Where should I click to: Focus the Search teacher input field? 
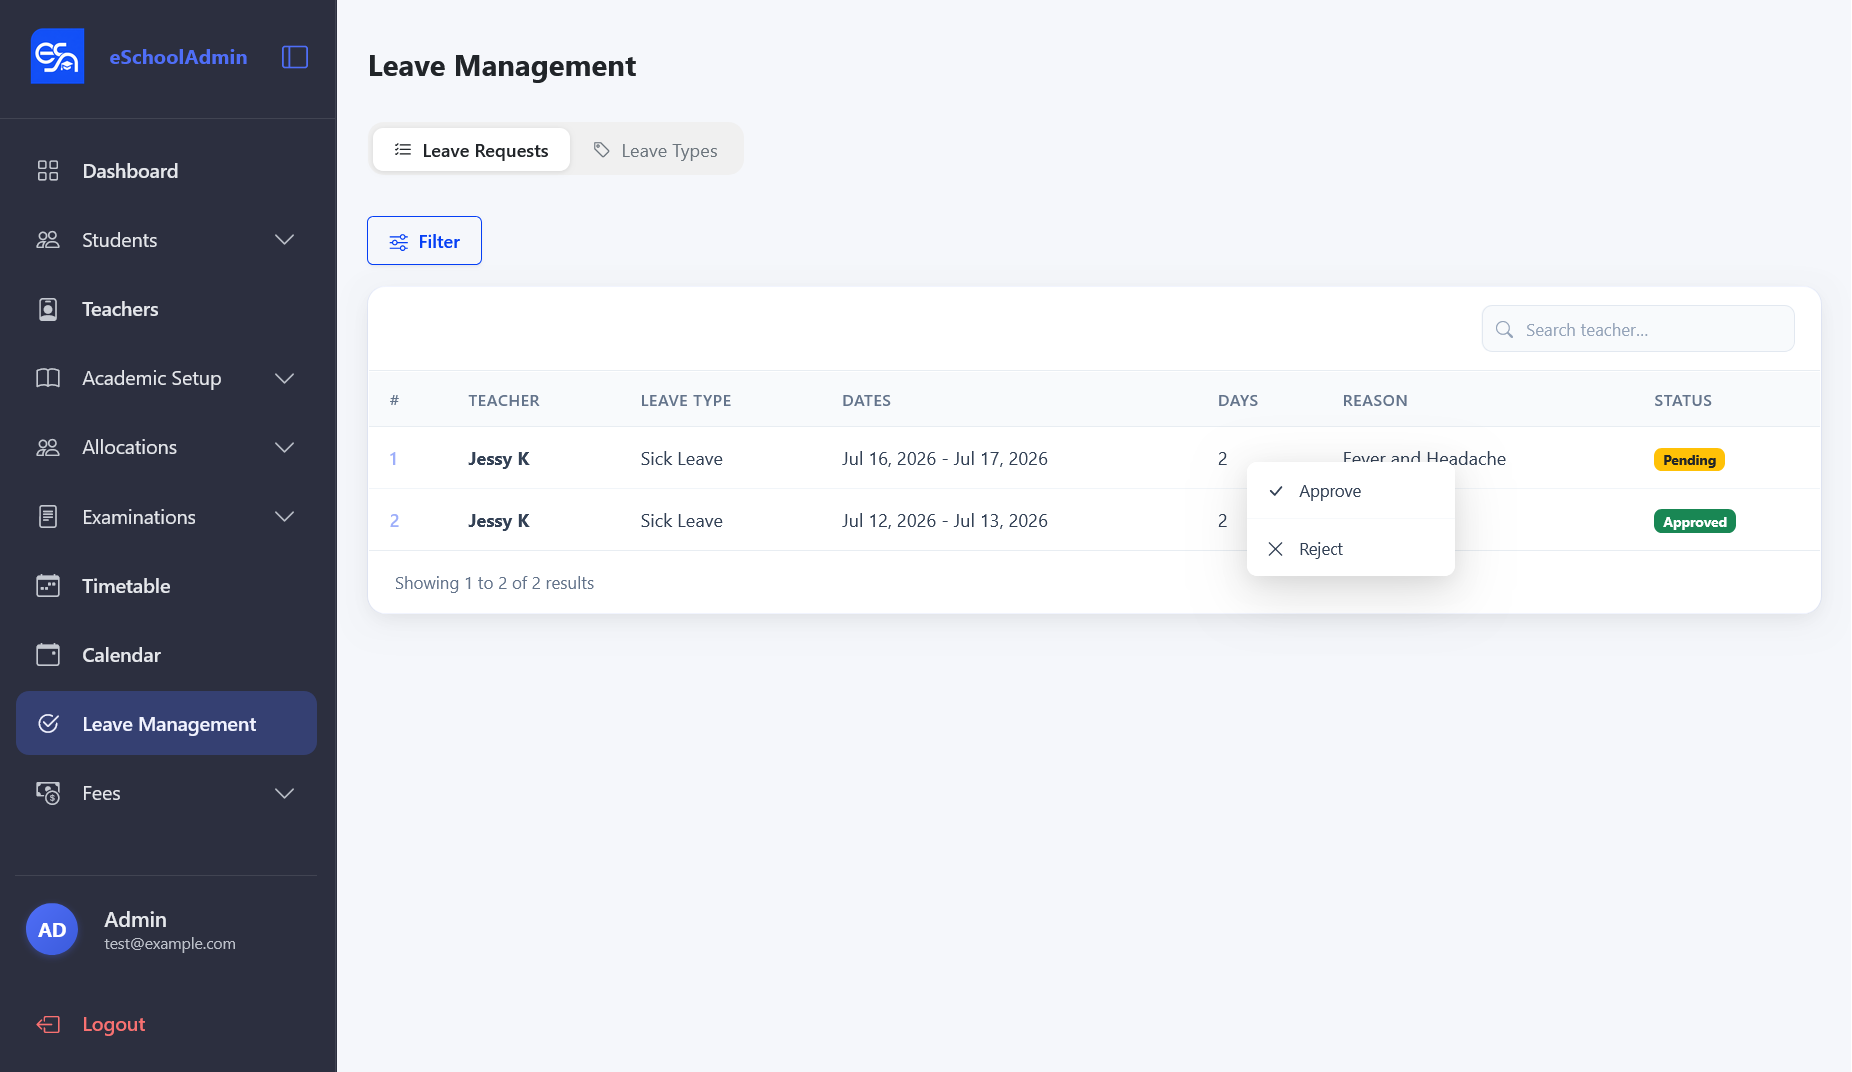pyautogui.click(x=1638, y=329)
